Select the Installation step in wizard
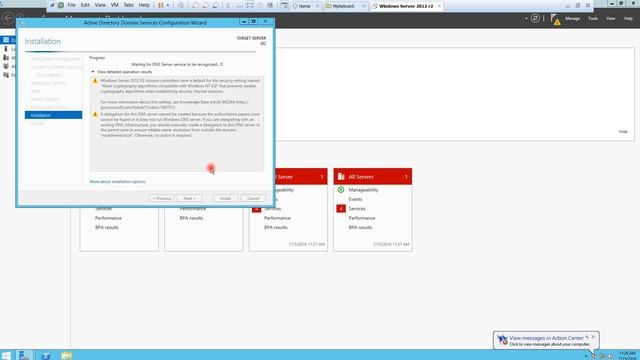 tap(53, 115)
